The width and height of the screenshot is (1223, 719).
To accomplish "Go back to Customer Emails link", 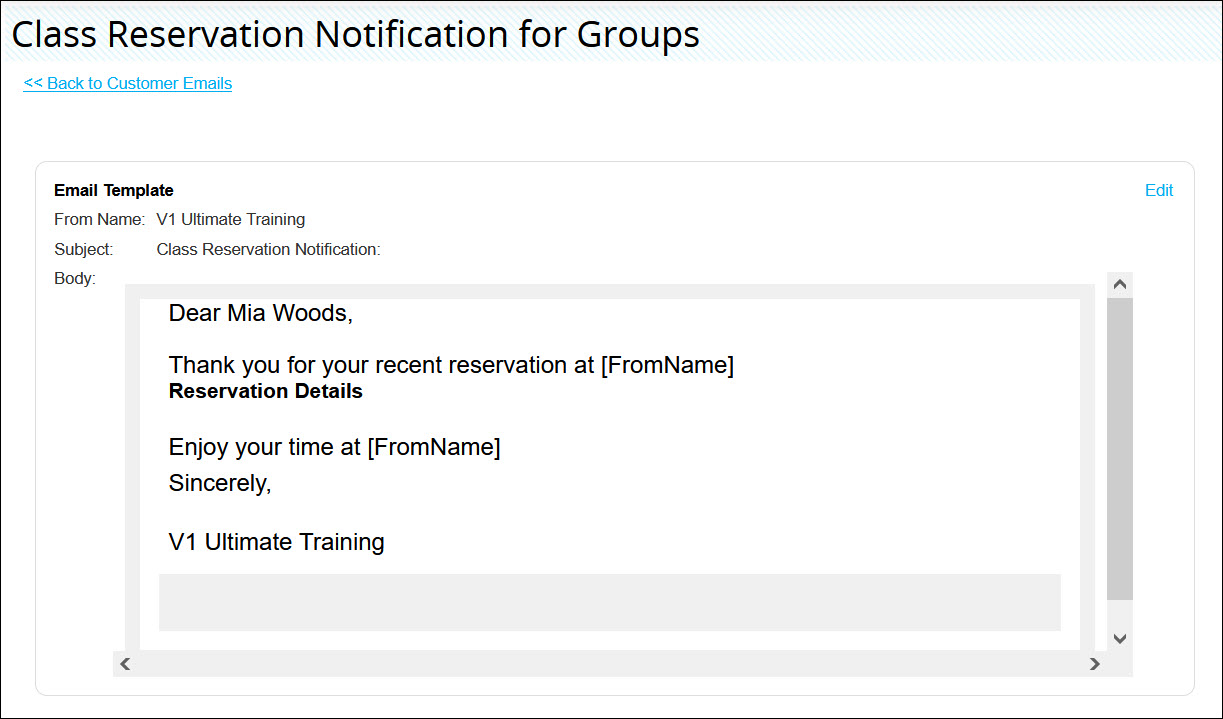I will (128, 83).
